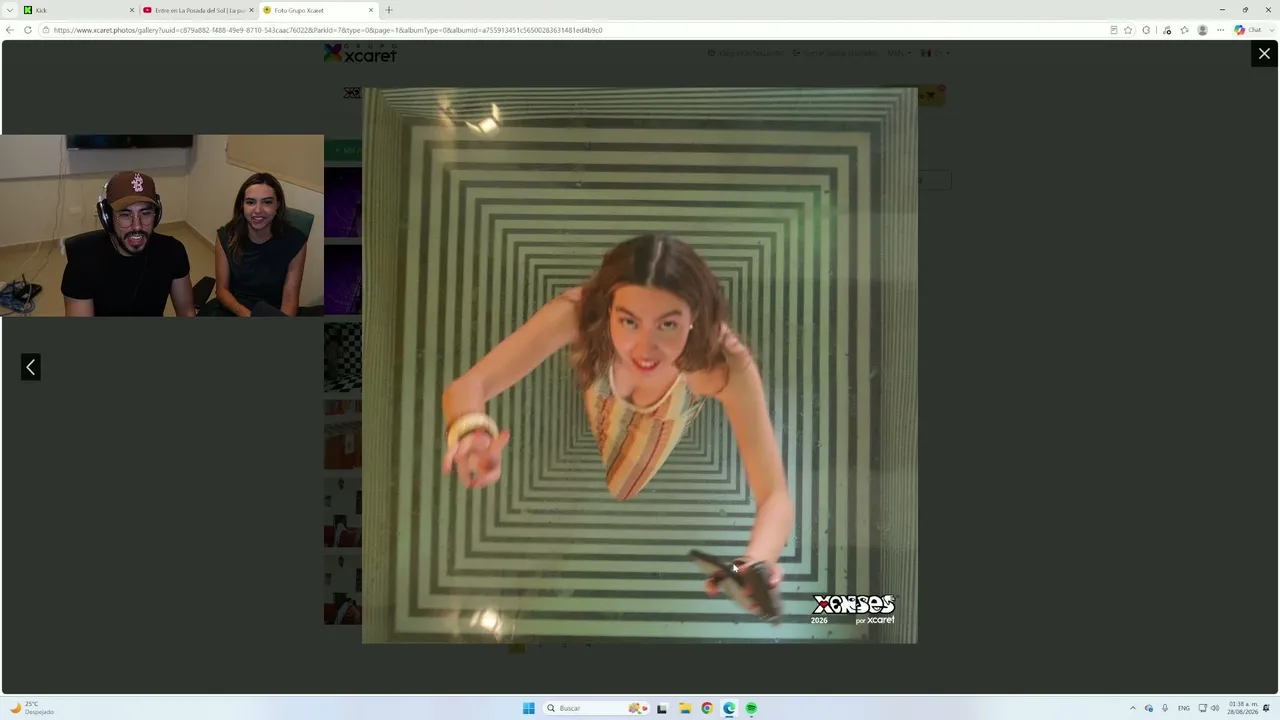Open the clock and date panel

tap(1244, 708)
